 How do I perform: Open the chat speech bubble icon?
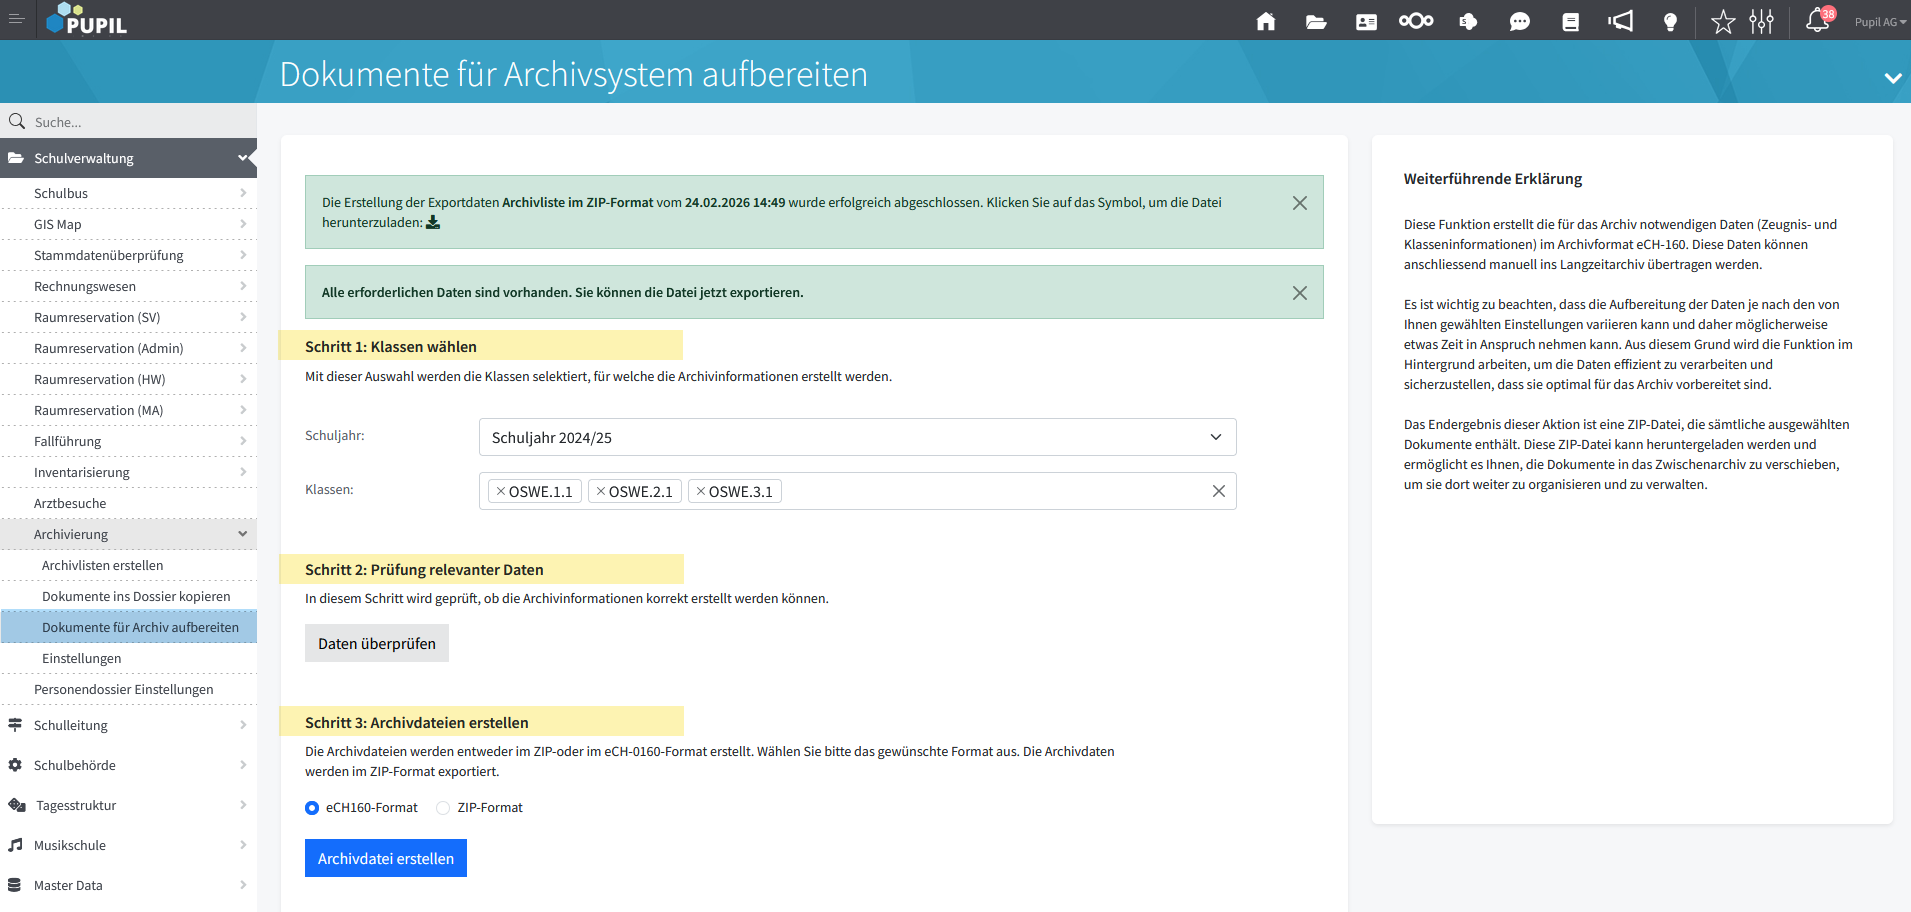(1519, 21)
